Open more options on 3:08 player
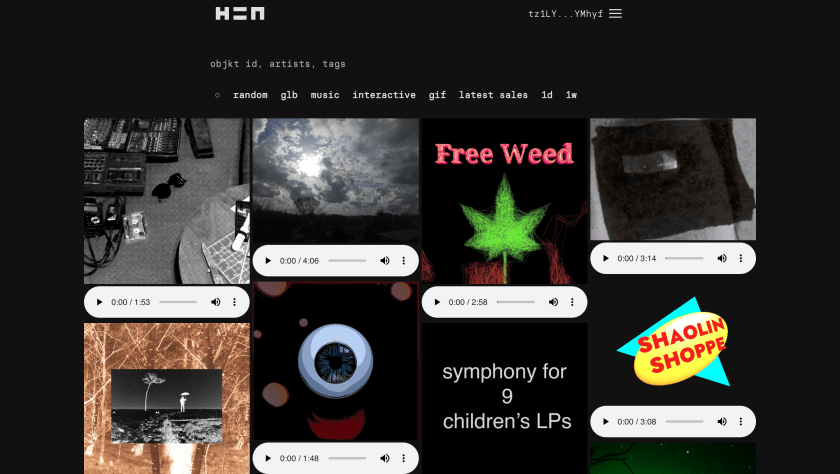The image size is (840, 474). [x=740, y=422]
